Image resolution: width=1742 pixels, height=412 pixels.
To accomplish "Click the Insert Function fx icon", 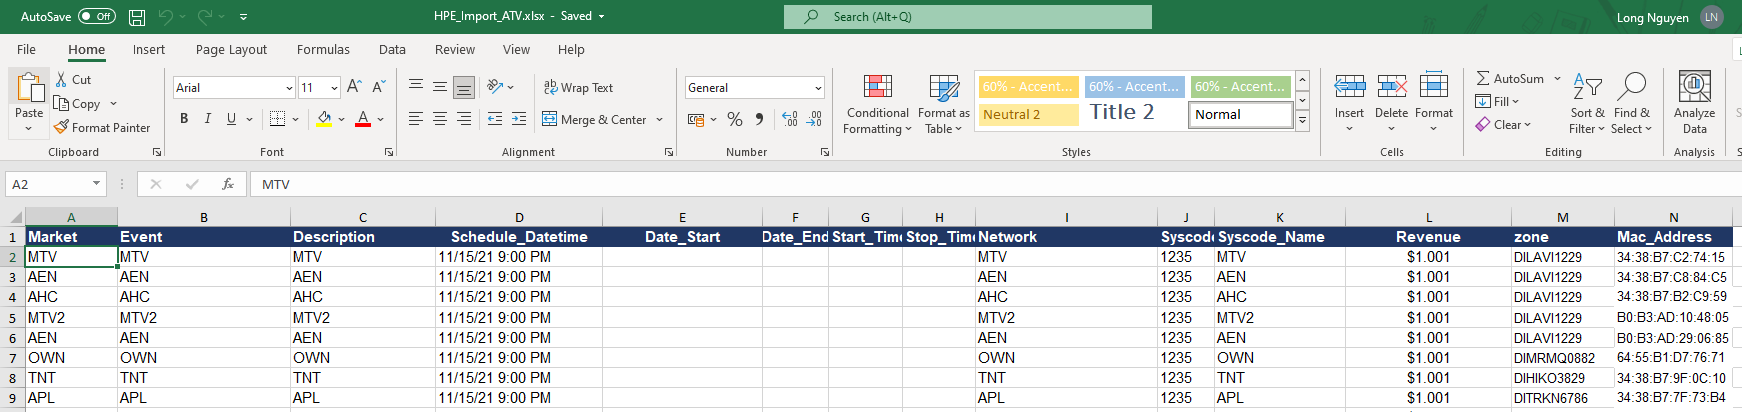I will 228,184.
